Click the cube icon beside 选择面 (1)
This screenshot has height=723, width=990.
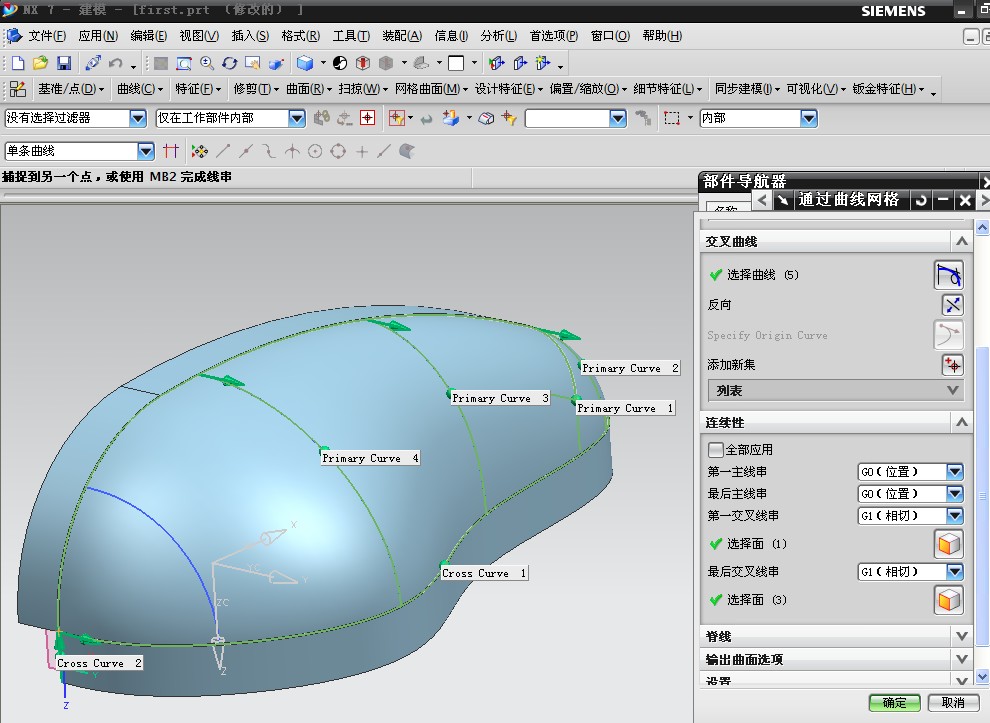coord(948,544)
